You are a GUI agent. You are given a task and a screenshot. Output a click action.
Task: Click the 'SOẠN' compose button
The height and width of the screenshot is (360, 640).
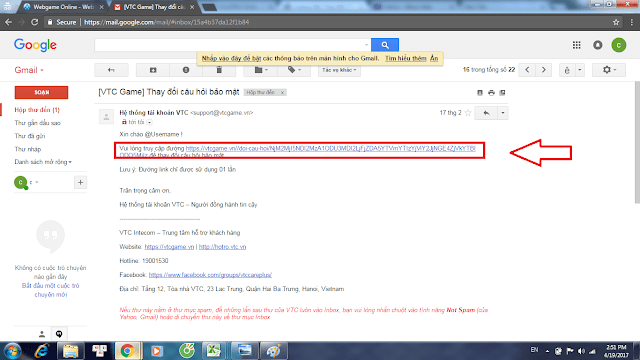point(41,92)
